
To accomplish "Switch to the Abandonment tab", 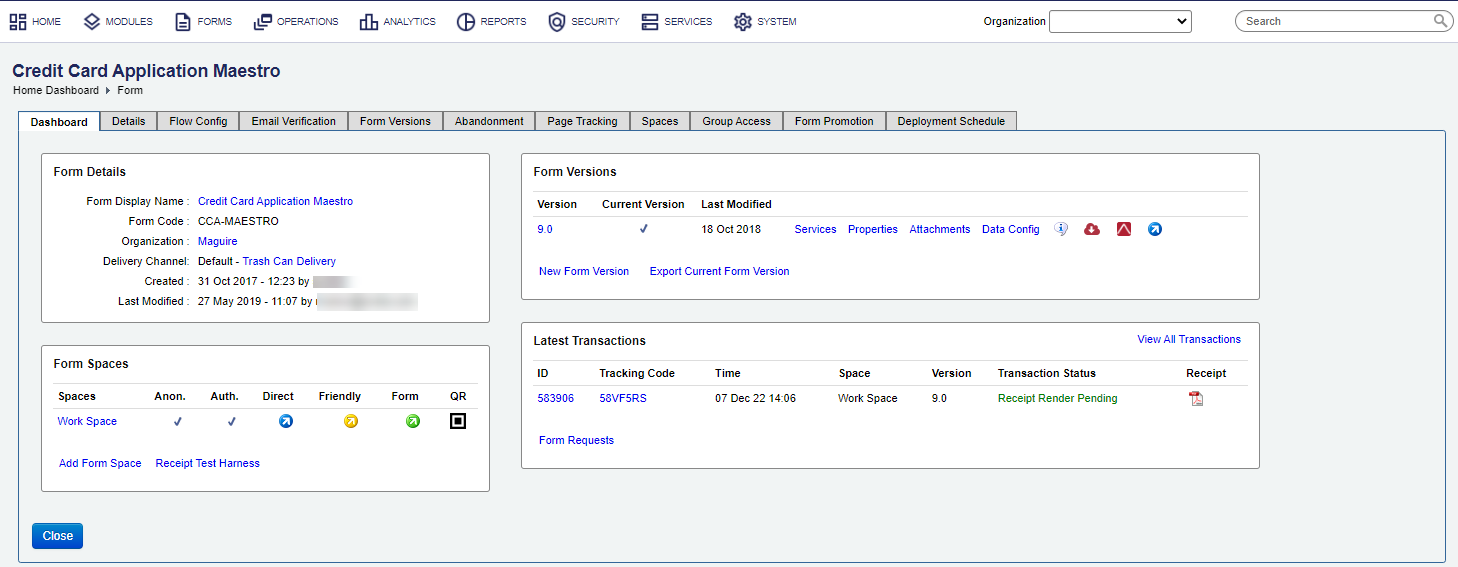I will (489, 121).
